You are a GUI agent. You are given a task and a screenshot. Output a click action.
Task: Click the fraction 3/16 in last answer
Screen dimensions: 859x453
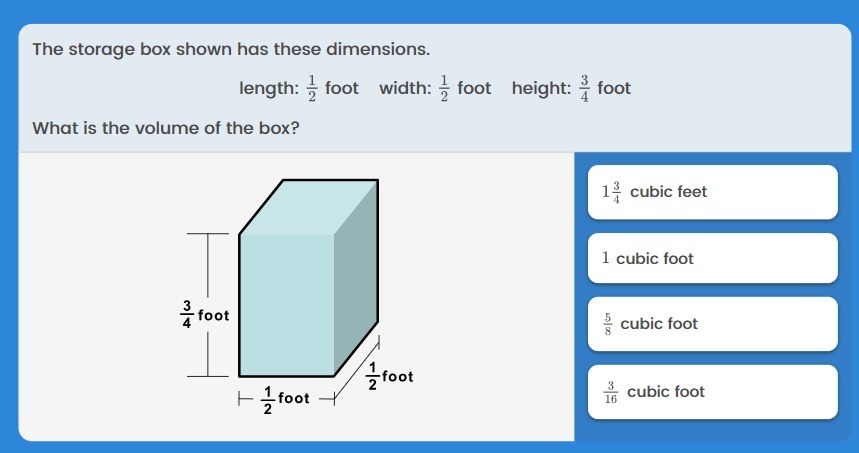(611, 392)
